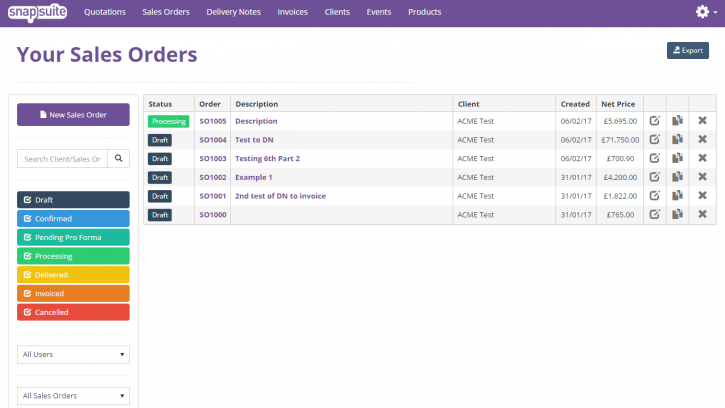The width and height of the screenshot is (725, 408).
Task: Open the settings gear menu
Action: point(706,12)
